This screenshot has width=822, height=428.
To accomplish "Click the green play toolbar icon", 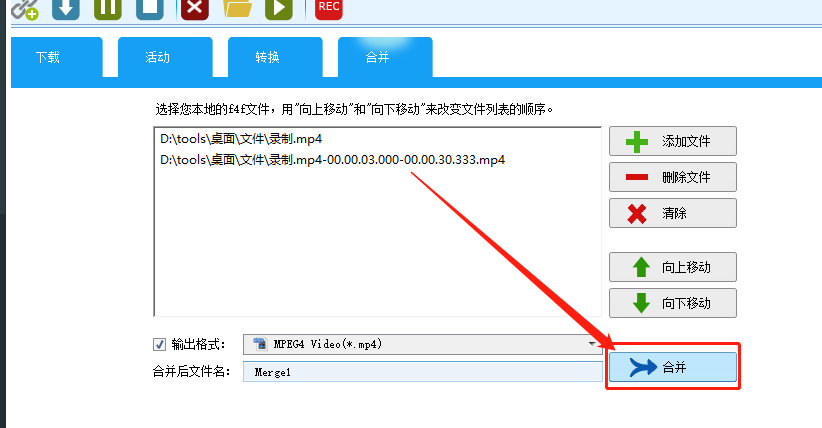I will coord(279,9).
